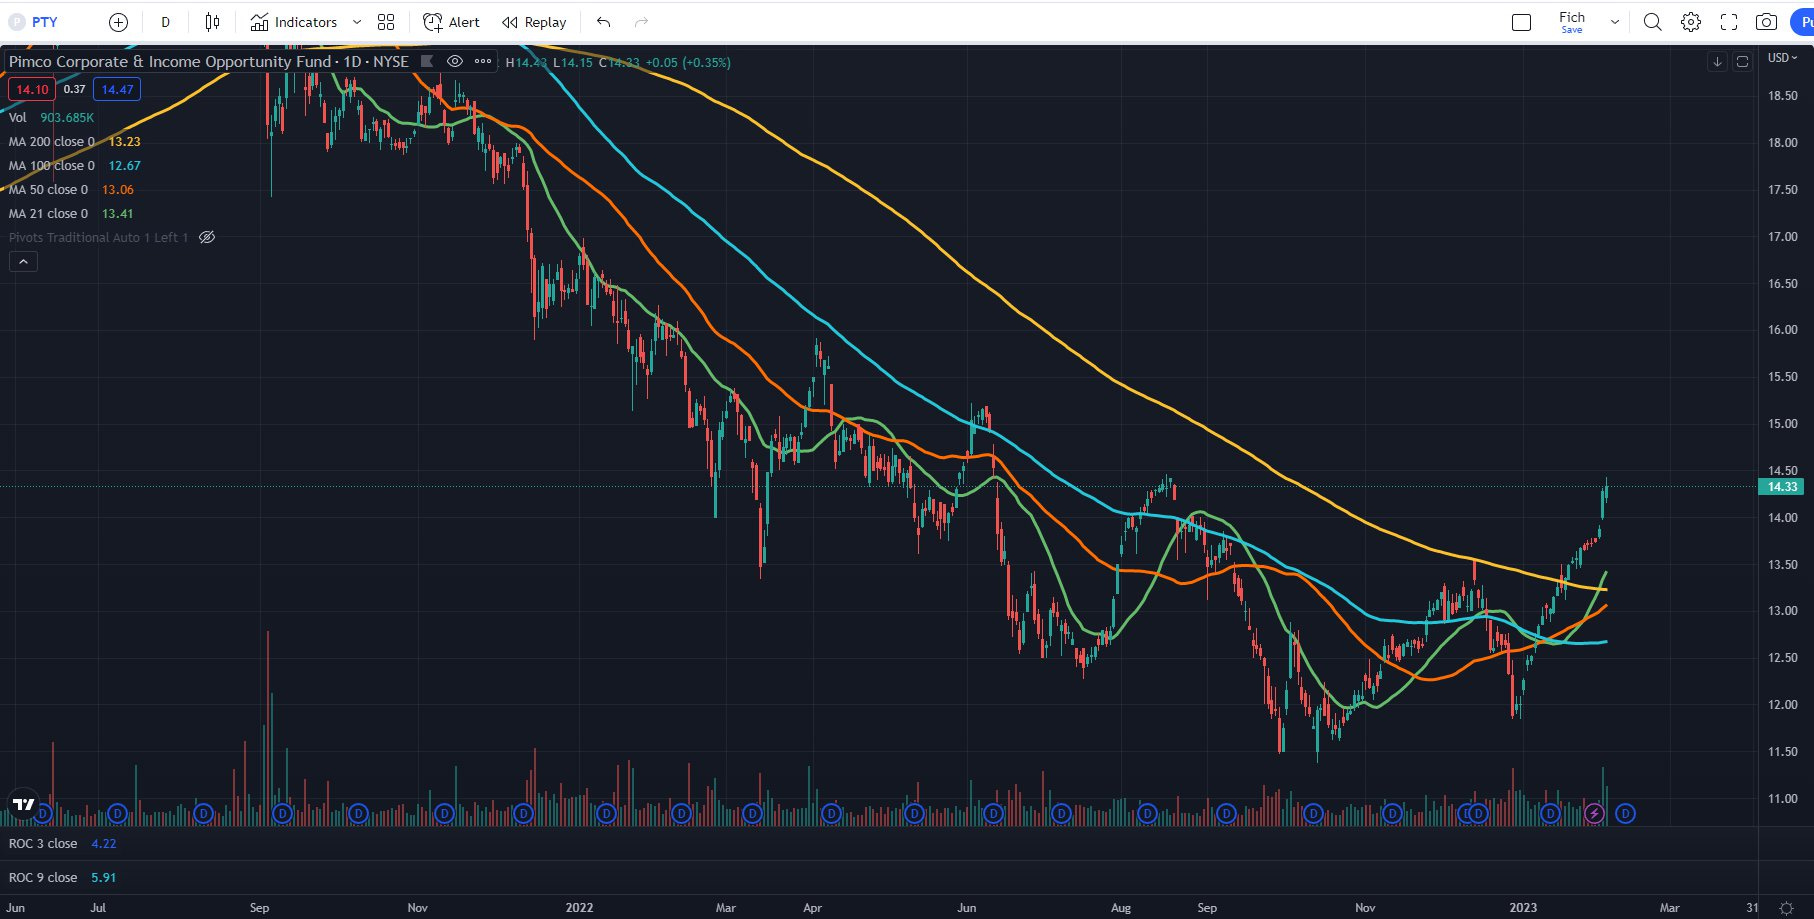Click the 2022 label on time axis
Image resolution: width=1814 pixels, height=919 pixels.
coord(579,908)
